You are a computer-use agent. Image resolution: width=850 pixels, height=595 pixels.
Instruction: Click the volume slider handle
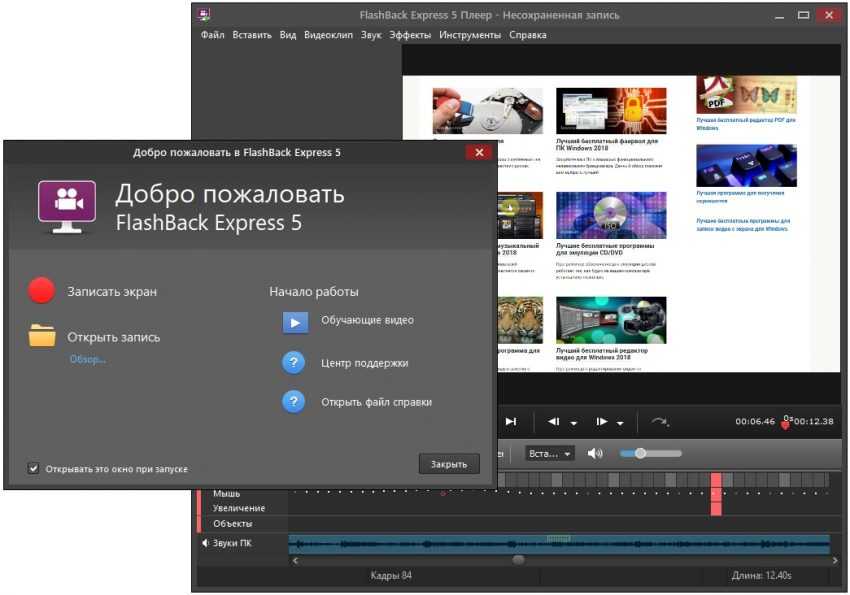(640, 453)
